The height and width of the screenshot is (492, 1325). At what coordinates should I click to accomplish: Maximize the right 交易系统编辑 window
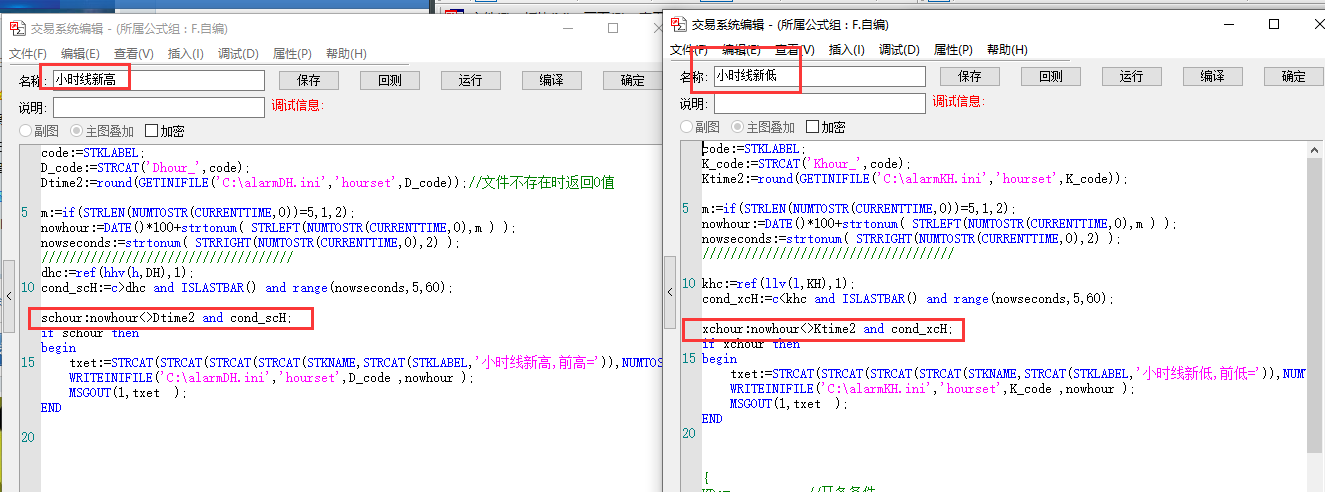[x=1274, y=24]
